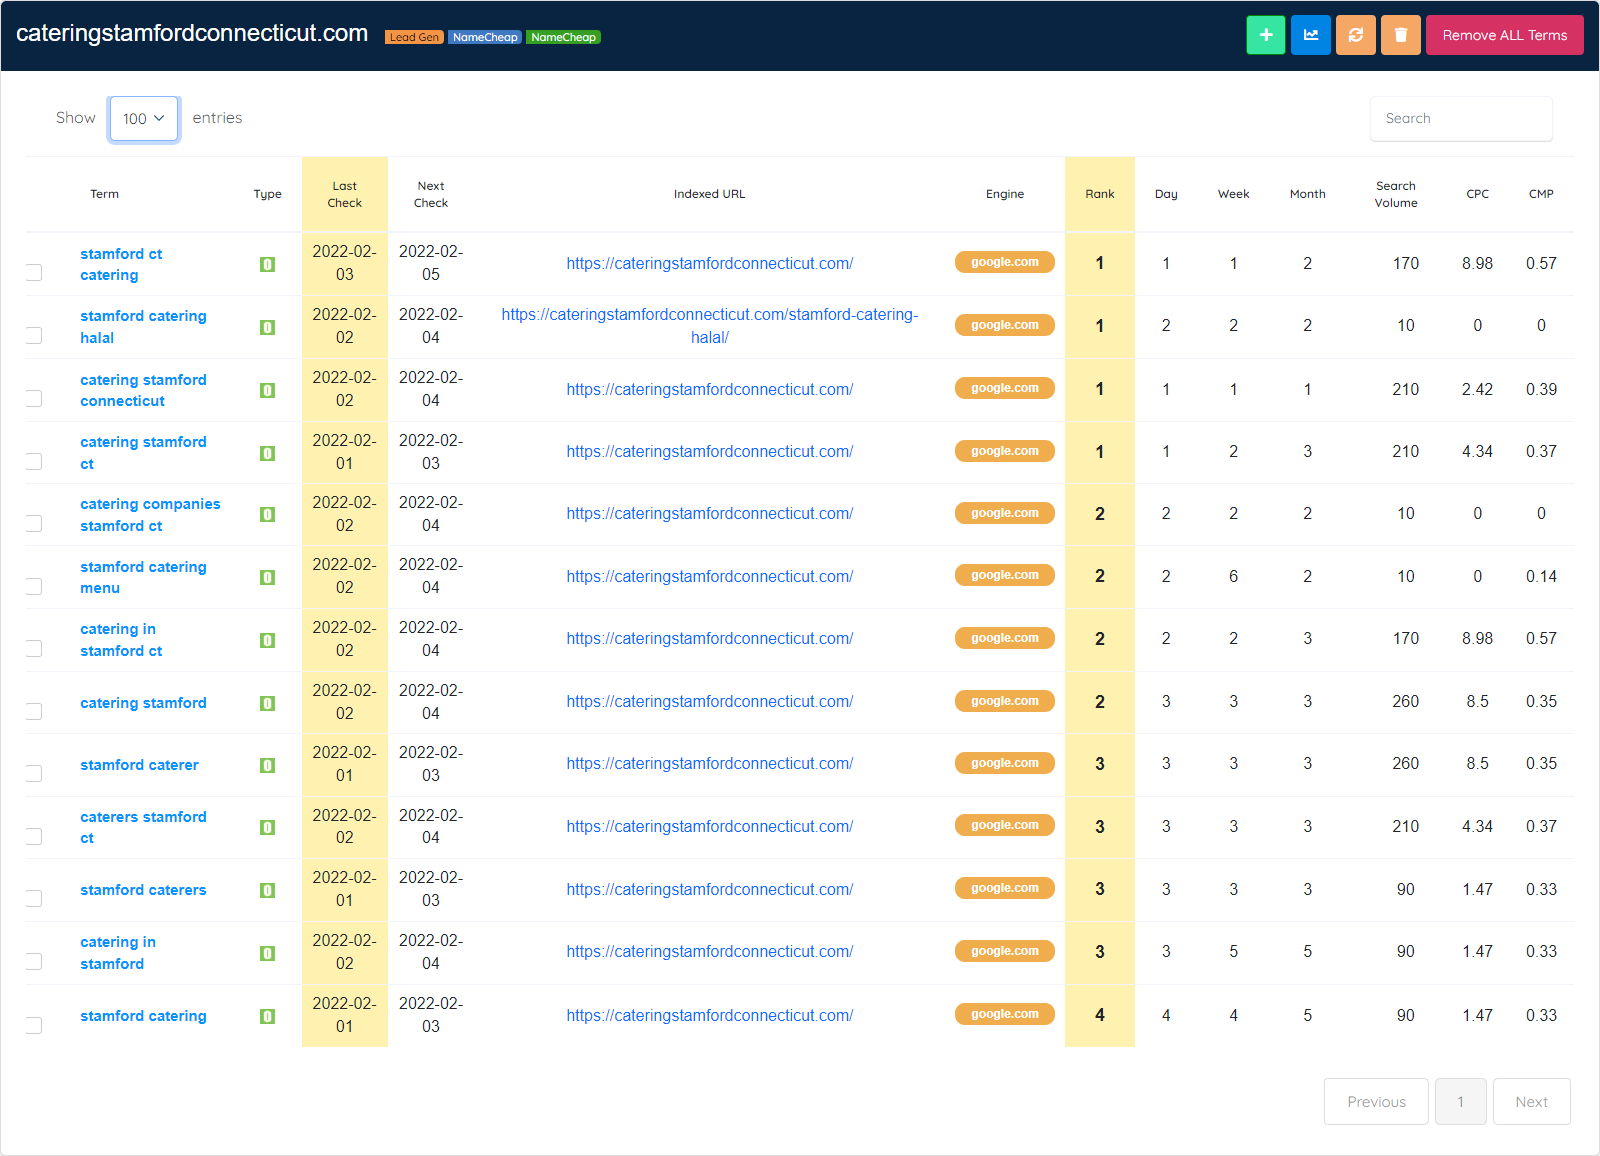The image size is (1600, 1156).
Task: Click type icon in 'caterers stamford ct' row
Action: [x=267, y=827]
